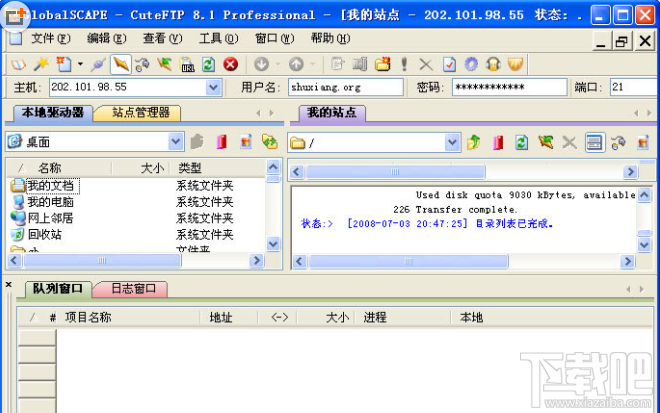Click the Download arrow icon
This screenshot has height=413, width=660.
coord(261,64)
